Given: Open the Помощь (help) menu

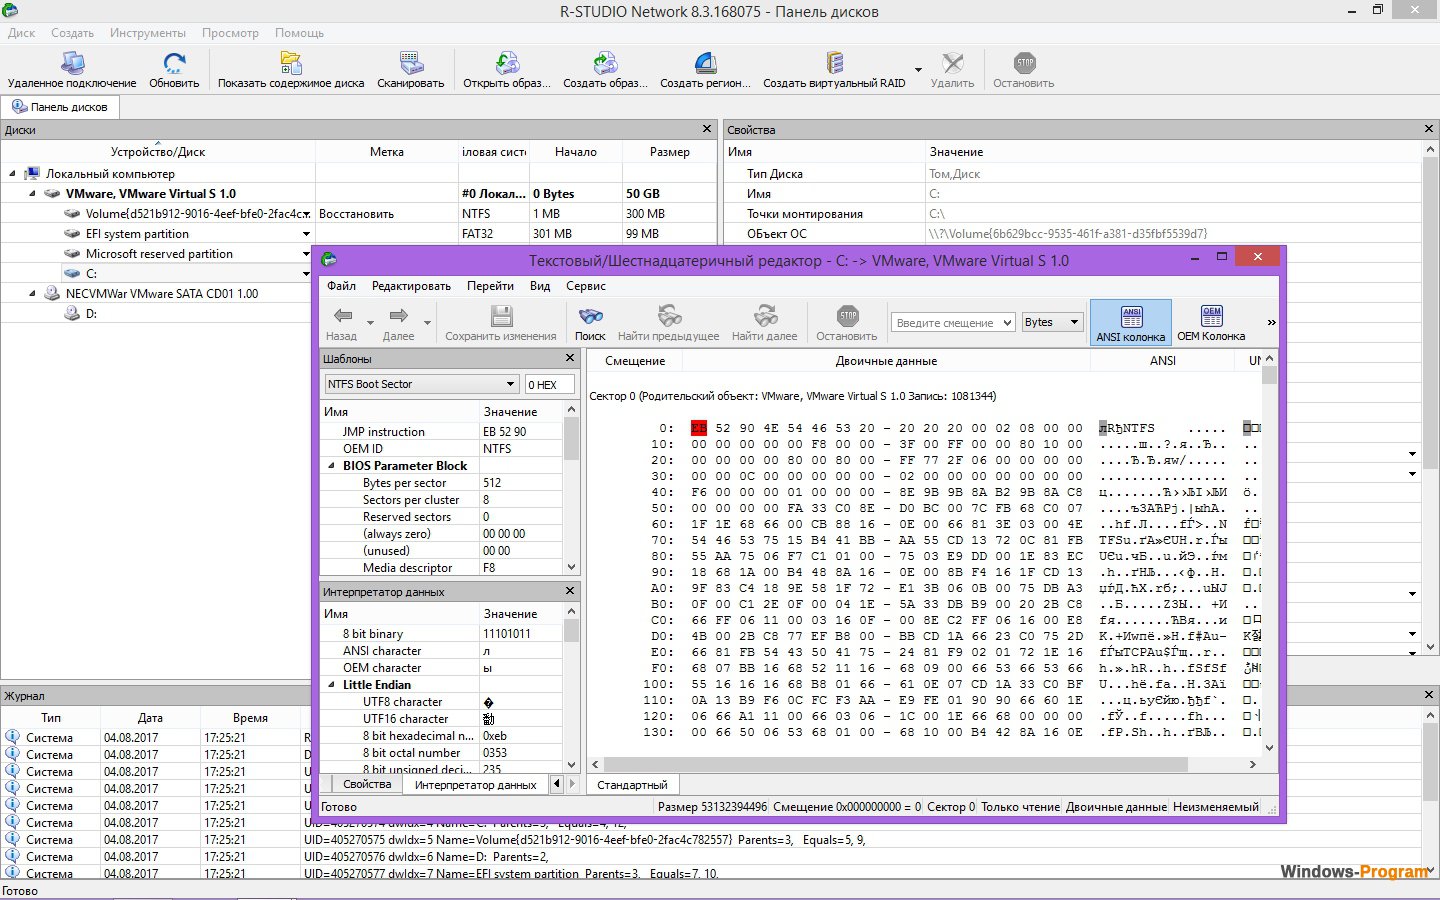Looking at the screenshot, I should (299, 33).
